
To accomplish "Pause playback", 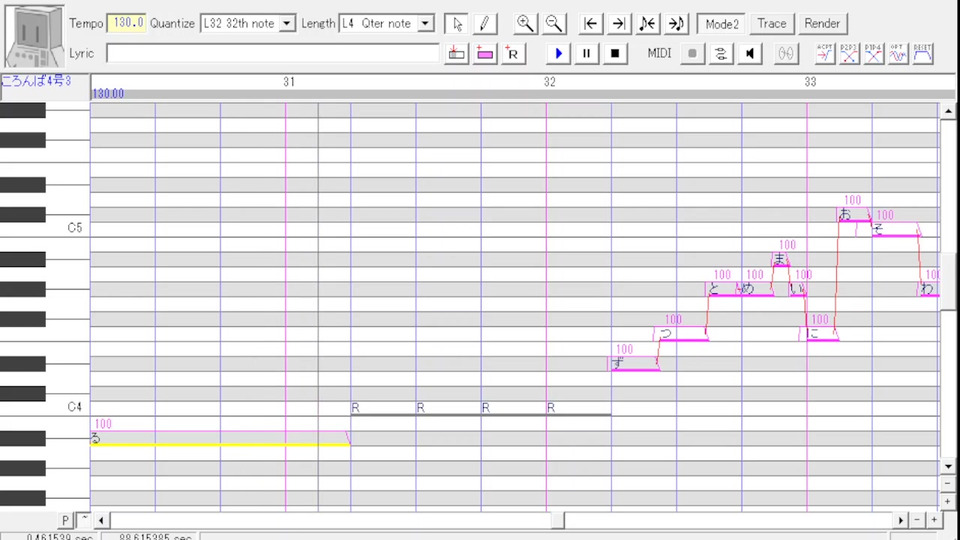I will tap(586, 53).
